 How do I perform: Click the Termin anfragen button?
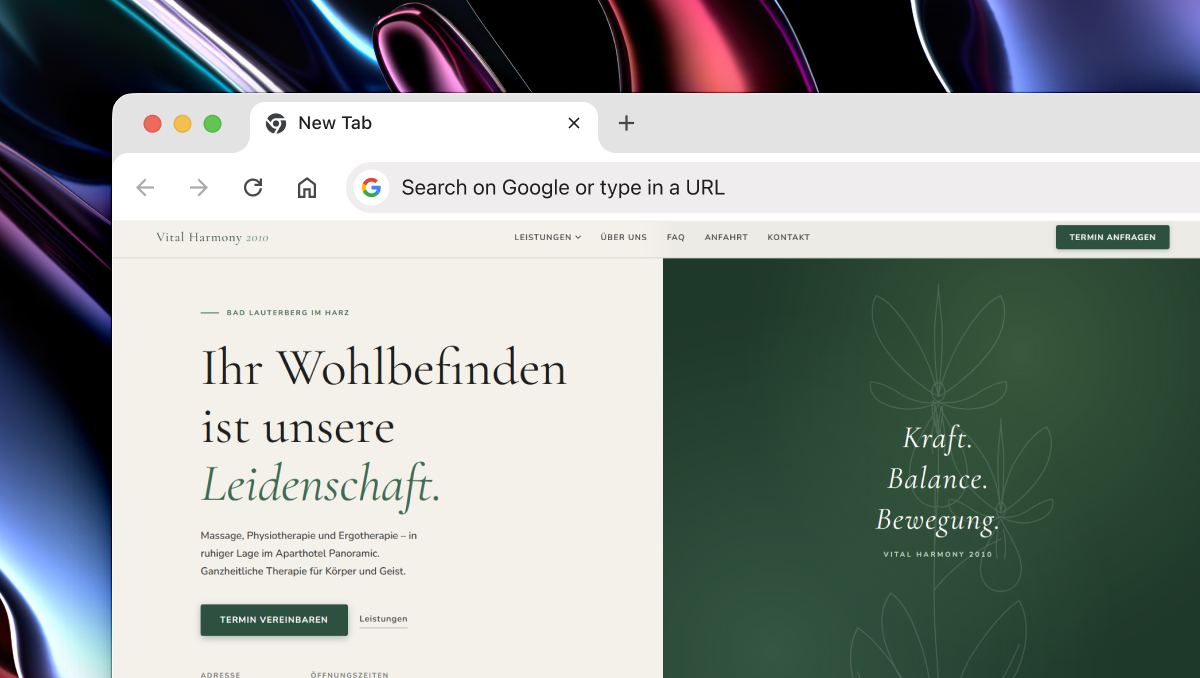tap(1112, 237)
